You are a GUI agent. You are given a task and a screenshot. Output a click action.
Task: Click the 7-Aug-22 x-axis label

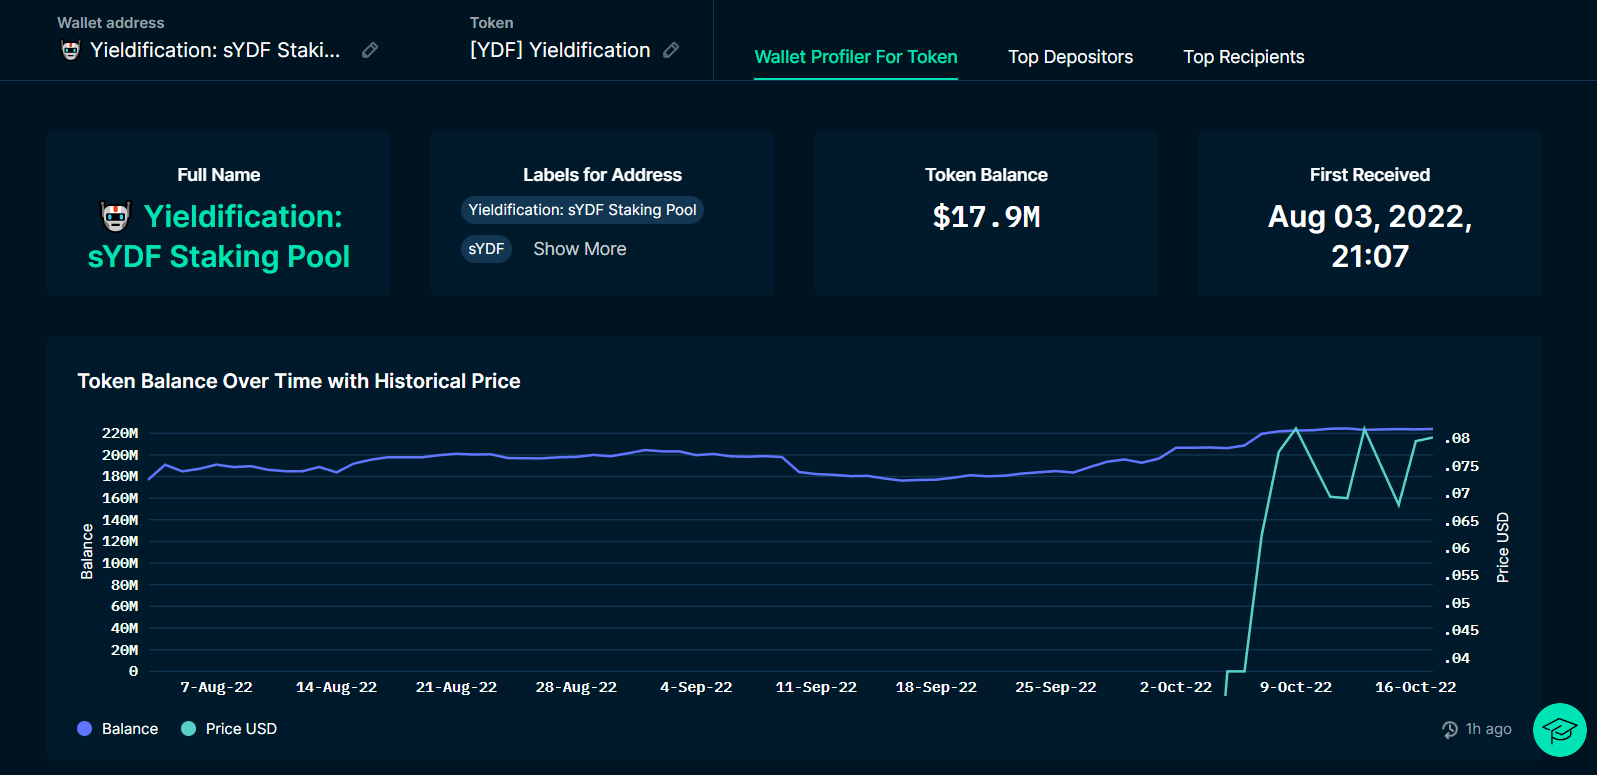tap(216, 687)
